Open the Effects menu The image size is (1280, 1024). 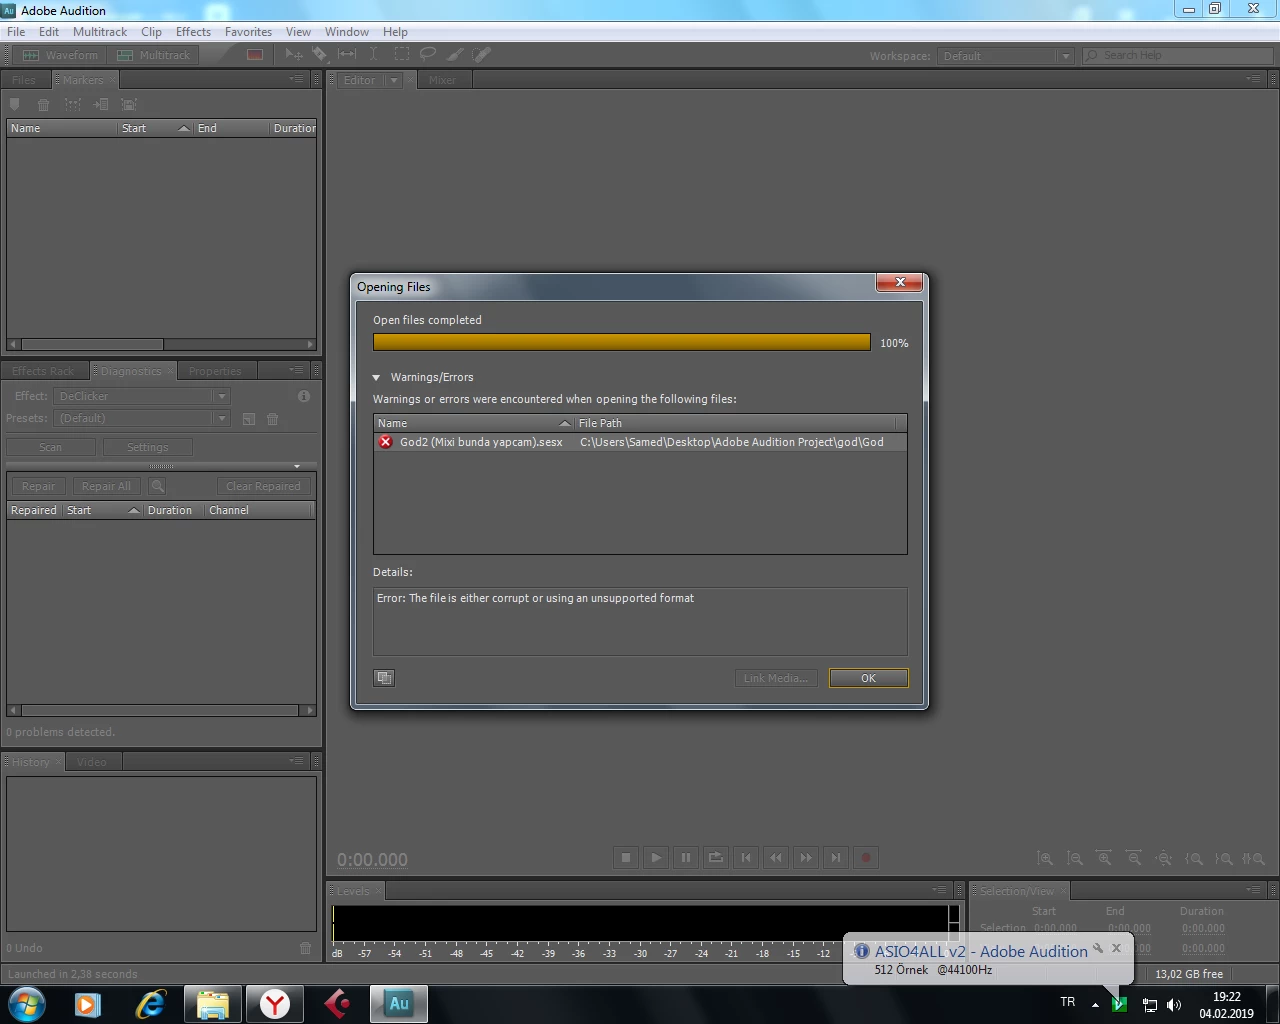193,32
